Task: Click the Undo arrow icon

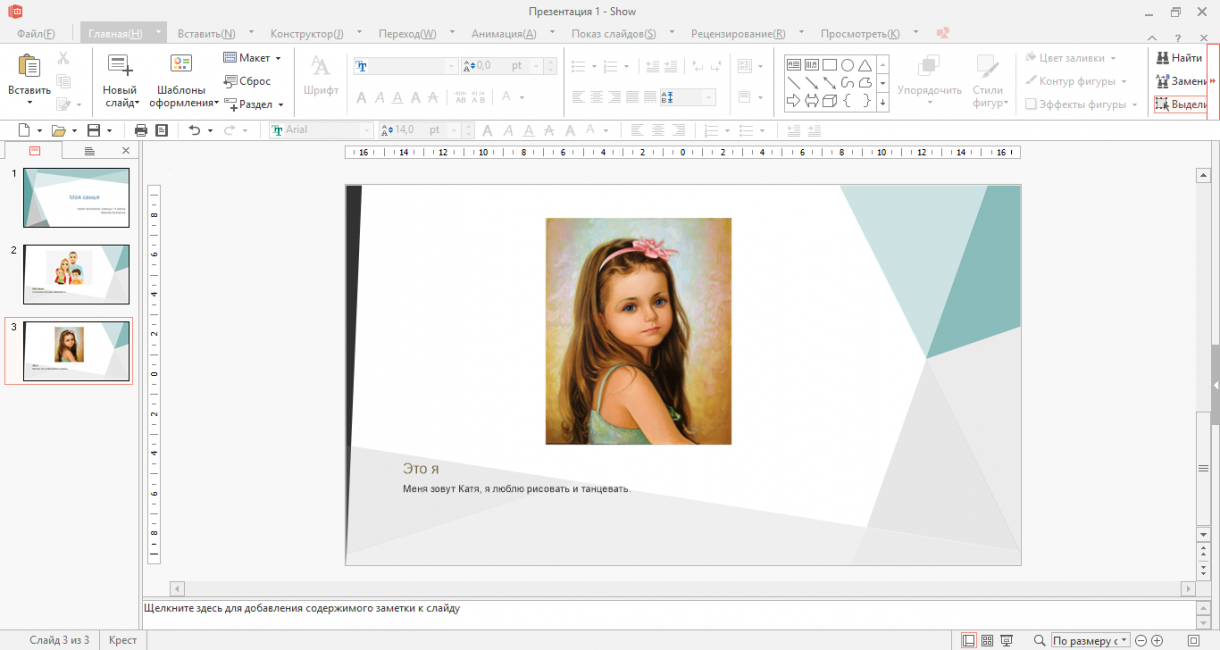Action: [195, 130]
